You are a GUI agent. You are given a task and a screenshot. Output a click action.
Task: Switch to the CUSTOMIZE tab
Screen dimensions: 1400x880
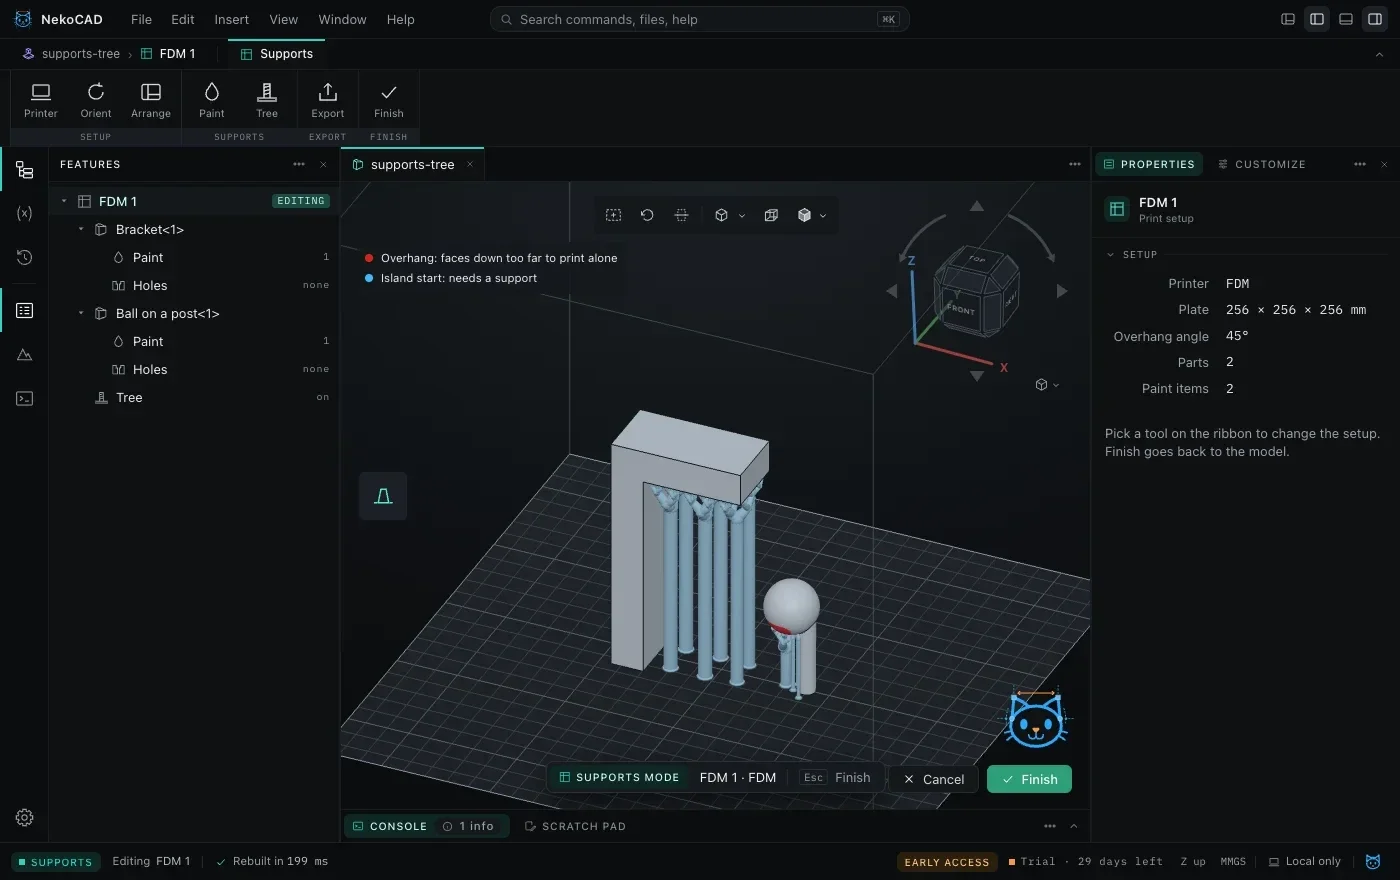tap(1261, 164)
